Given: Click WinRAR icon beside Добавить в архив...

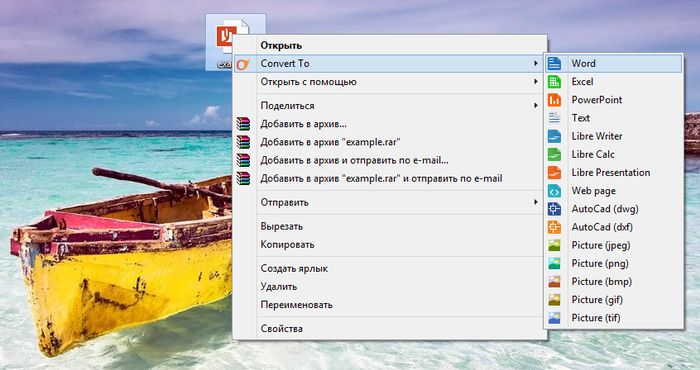Looking at the screenshot, I should [x=243, y=124].
